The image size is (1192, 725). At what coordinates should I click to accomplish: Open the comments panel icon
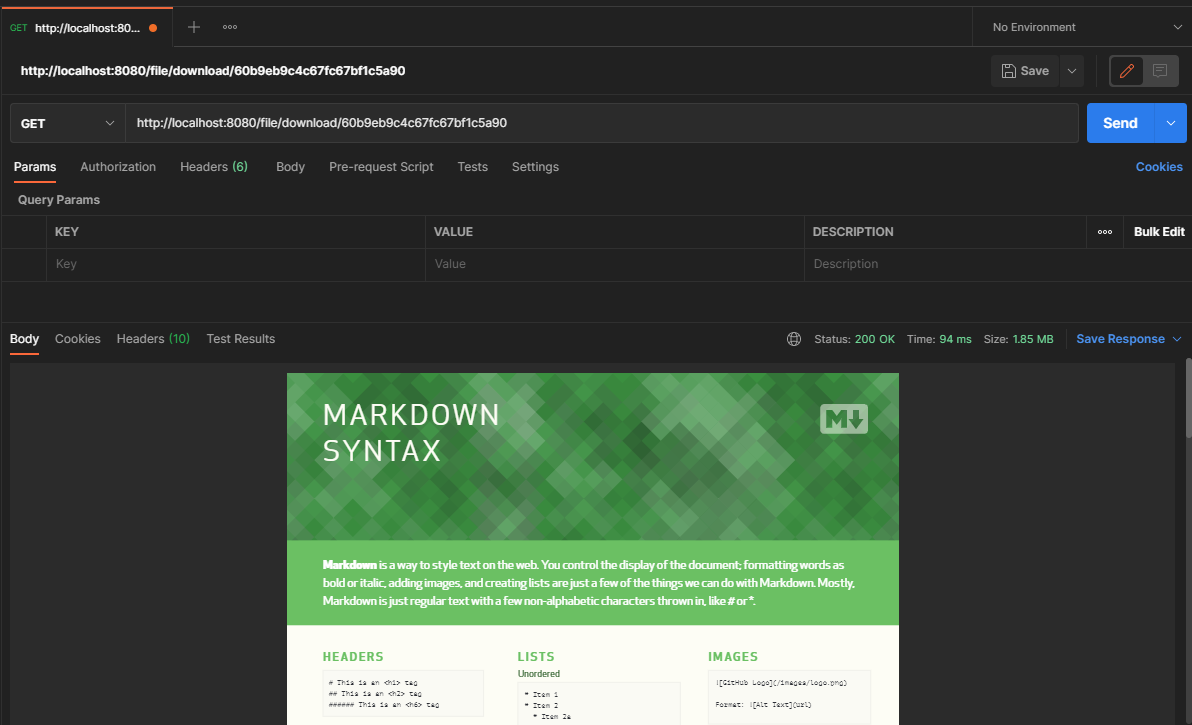1160,71
